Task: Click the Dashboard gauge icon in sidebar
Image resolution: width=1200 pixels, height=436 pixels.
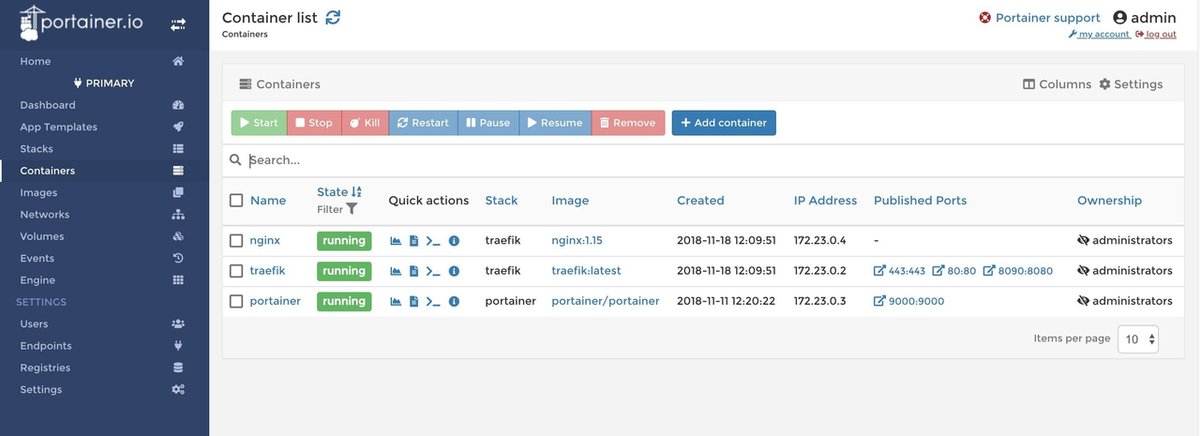Action: [178, 105]
